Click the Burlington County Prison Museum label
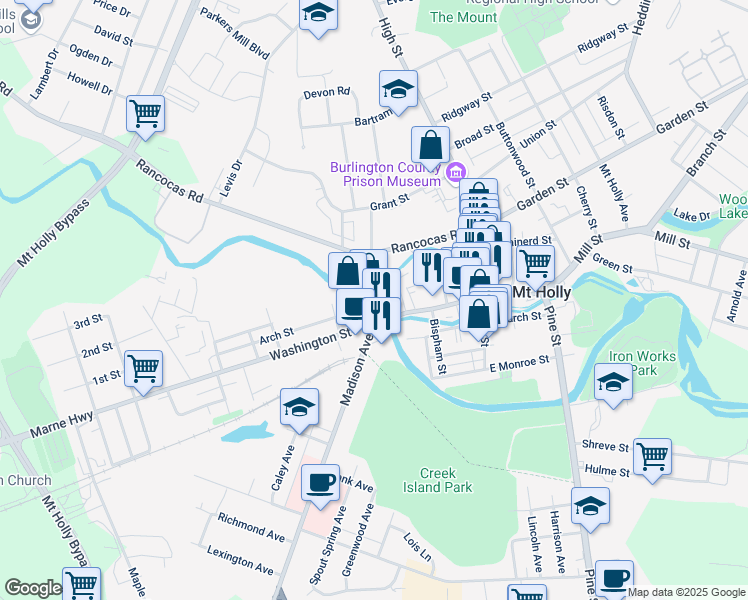The height and width of the screenshot is (600, 748). 385,174
